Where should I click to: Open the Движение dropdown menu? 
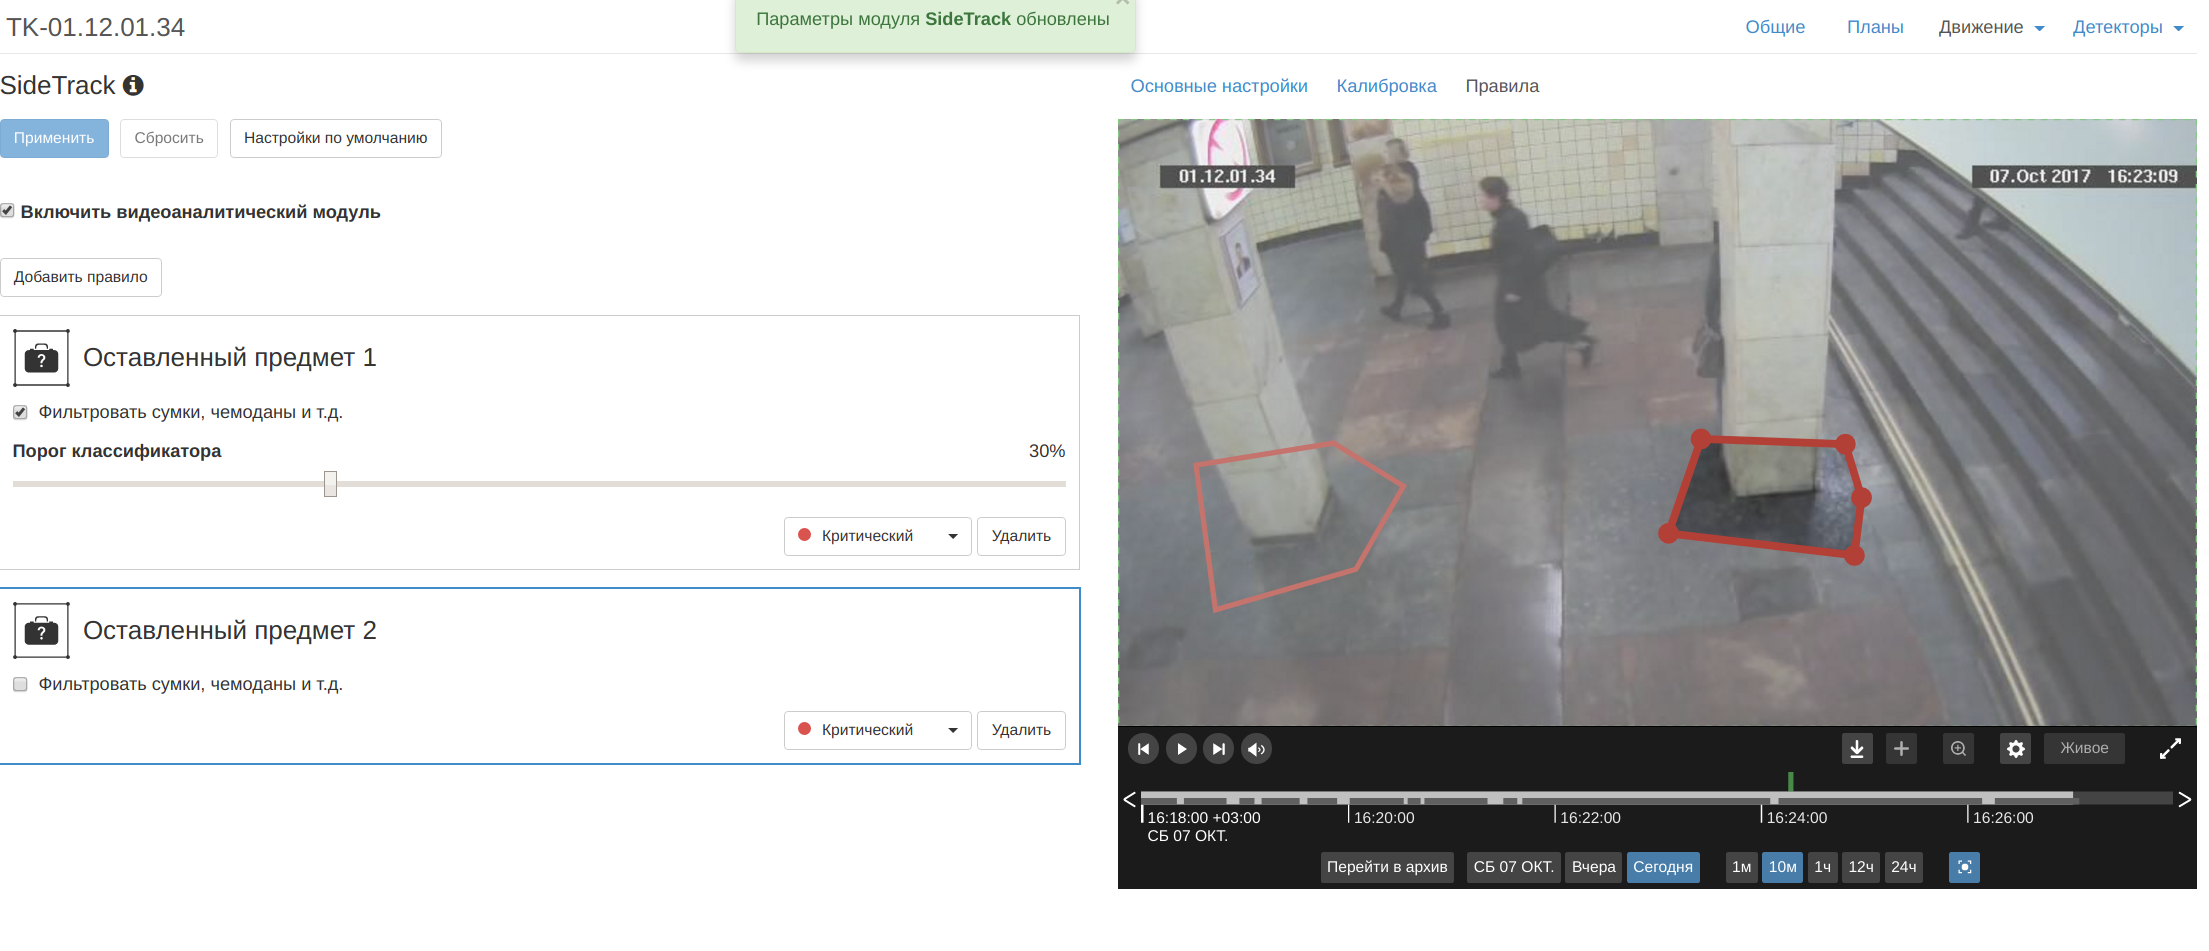1991,27
